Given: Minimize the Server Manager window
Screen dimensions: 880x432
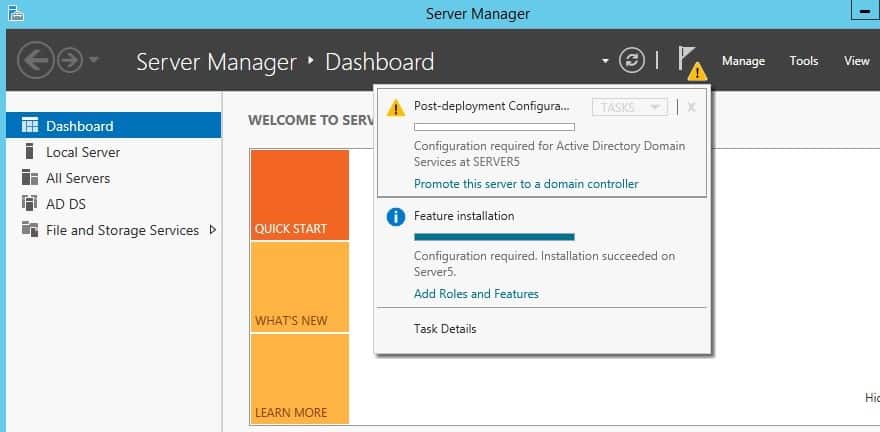Looking at the screenshot, I should tap(865, 11).
